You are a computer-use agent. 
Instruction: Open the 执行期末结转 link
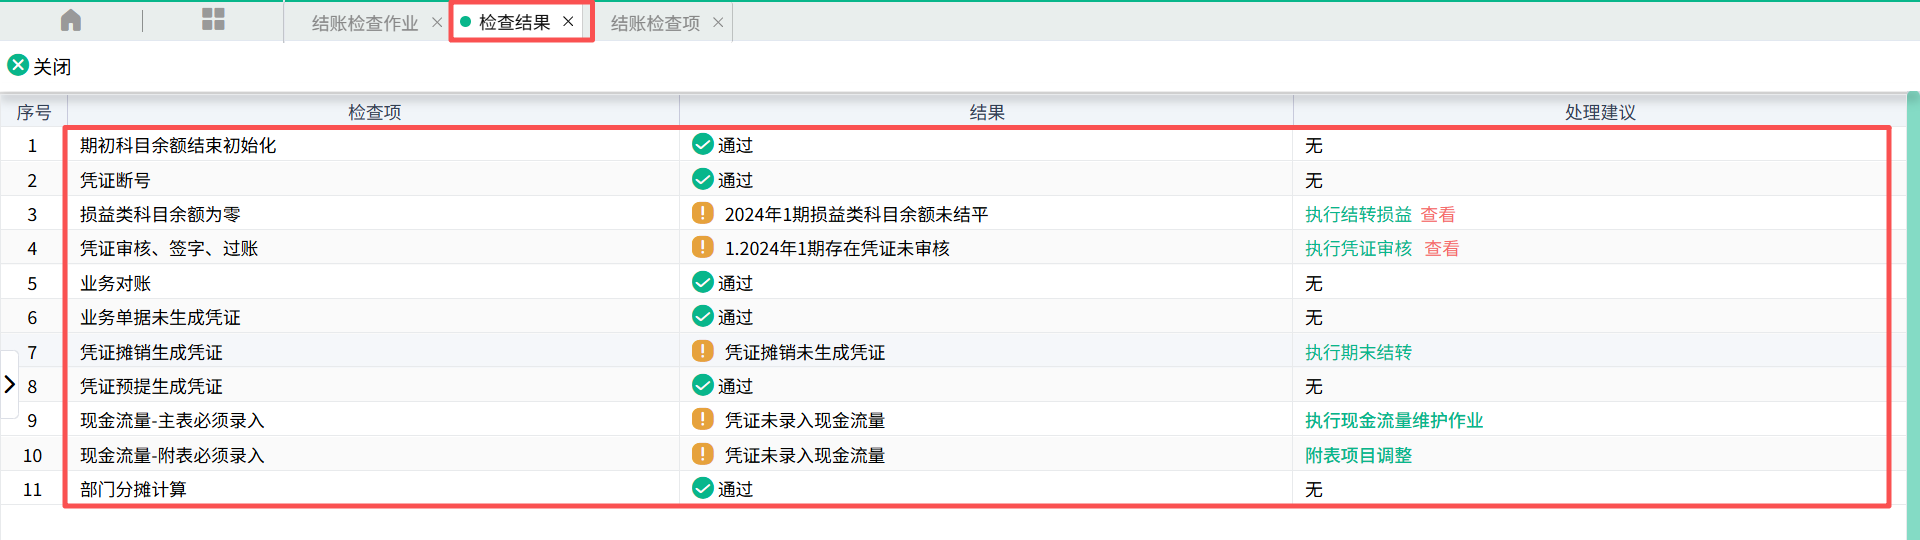point(1358,352)
